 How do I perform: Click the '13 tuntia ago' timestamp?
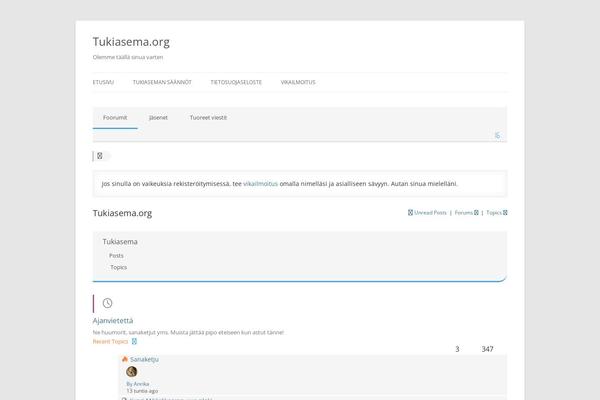[x=142, y=391]
